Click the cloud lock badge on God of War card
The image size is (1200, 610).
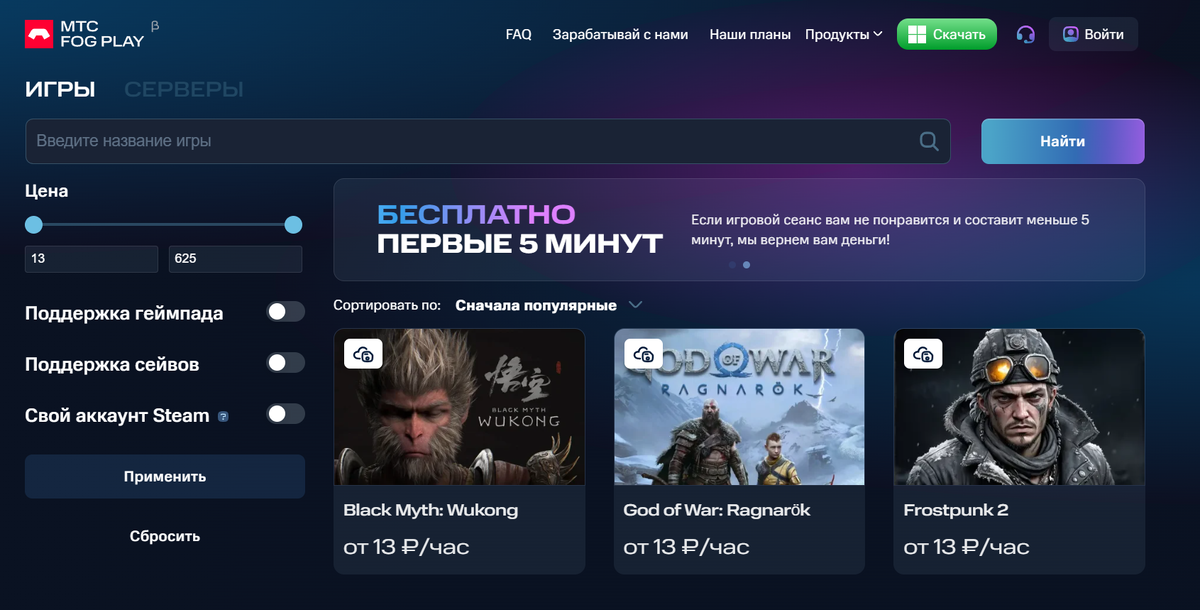644,354
